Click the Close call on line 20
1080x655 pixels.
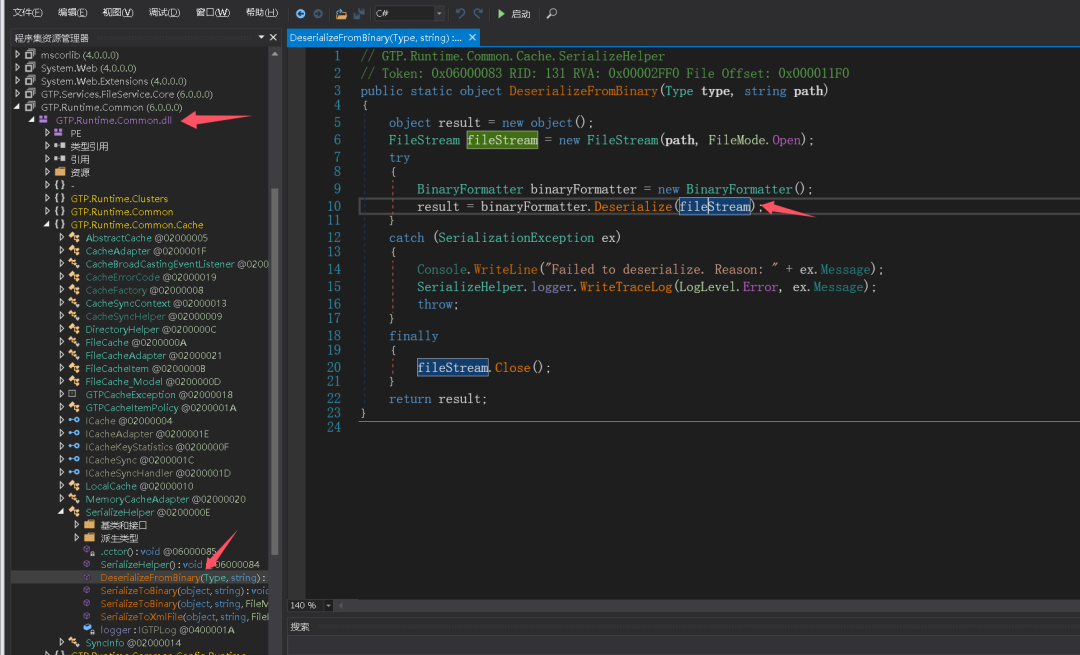click(512, 368)
